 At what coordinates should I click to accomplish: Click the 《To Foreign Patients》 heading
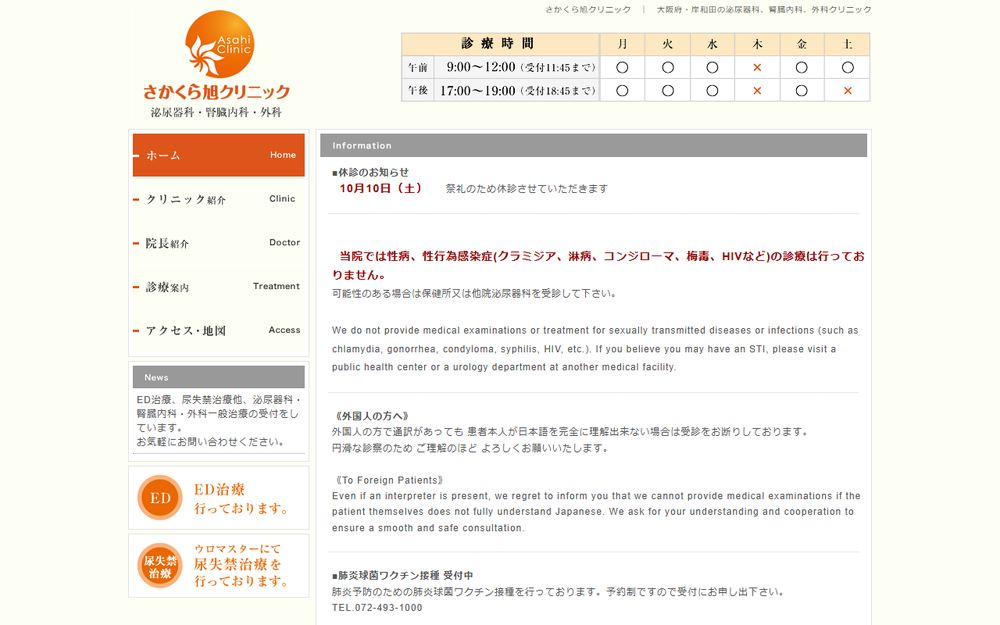[388, 480]
